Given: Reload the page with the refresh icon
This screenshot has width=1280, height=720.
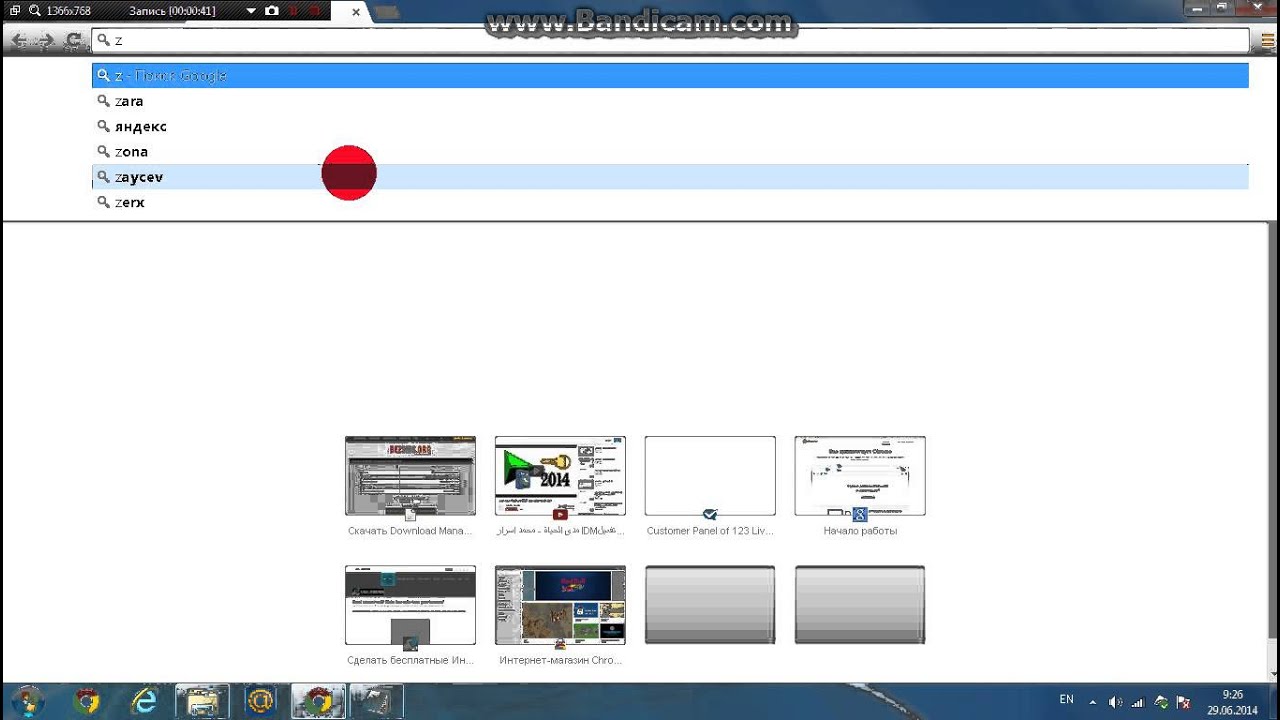Looking at the screenshot, I should 73,41.
